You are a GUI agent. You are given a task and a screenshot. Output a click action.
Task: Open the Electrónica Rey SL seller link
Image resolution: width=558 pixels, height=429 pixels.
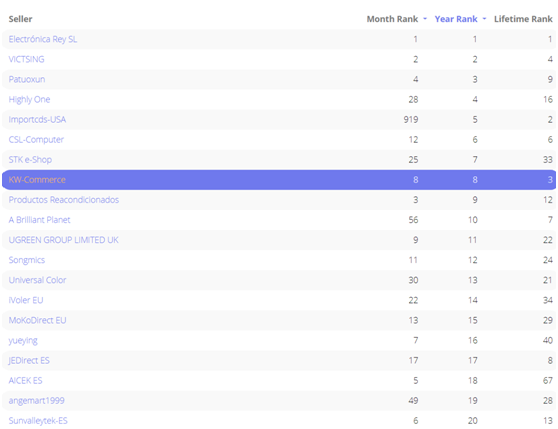point(43,39)
